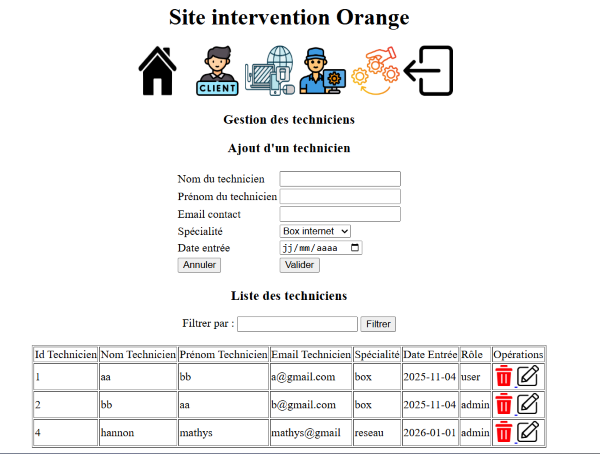Viewport: 600px width, 454px height.
Task: Click the Valider button
Action: click(x=300, y=265)
